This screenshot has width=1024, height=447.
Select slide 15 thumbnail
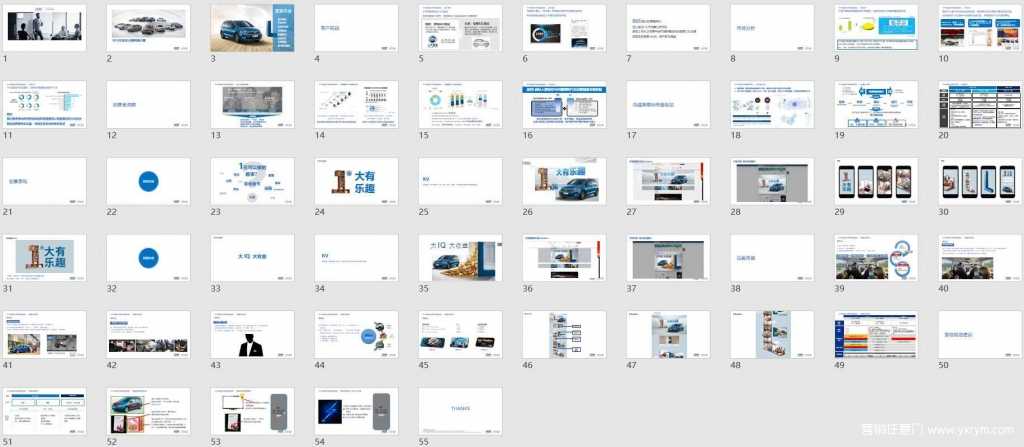[460, 105]
